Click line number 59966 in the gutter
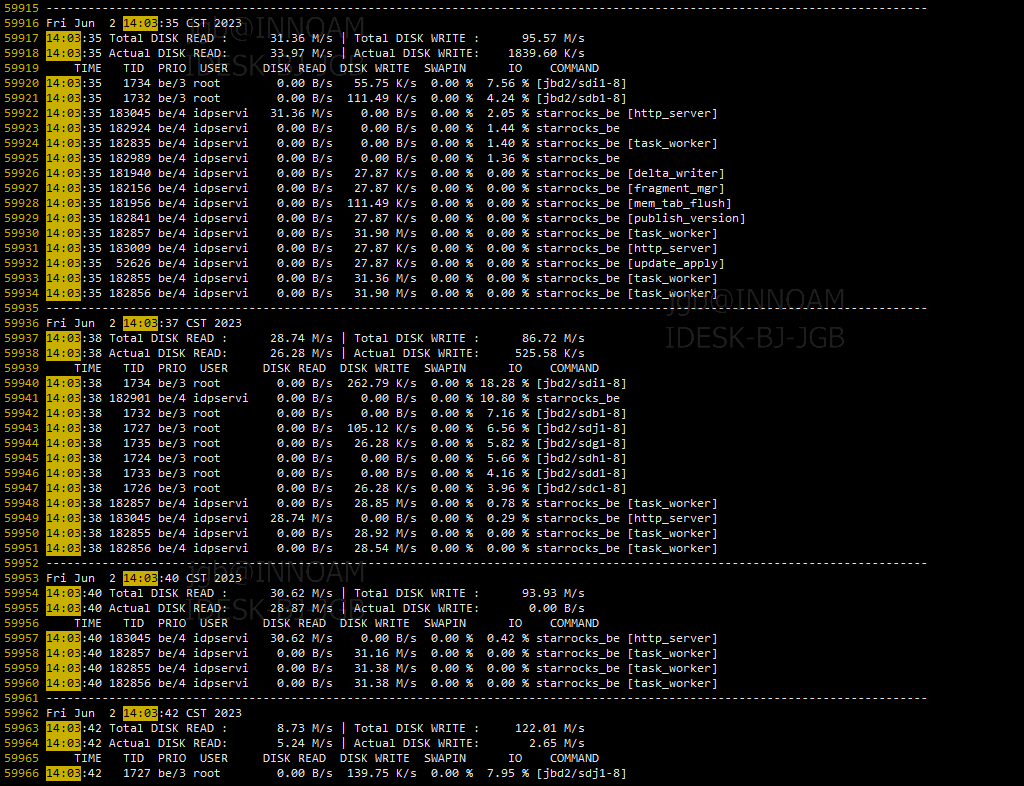Screen dimensions: 1024x786 coord(21,773)
